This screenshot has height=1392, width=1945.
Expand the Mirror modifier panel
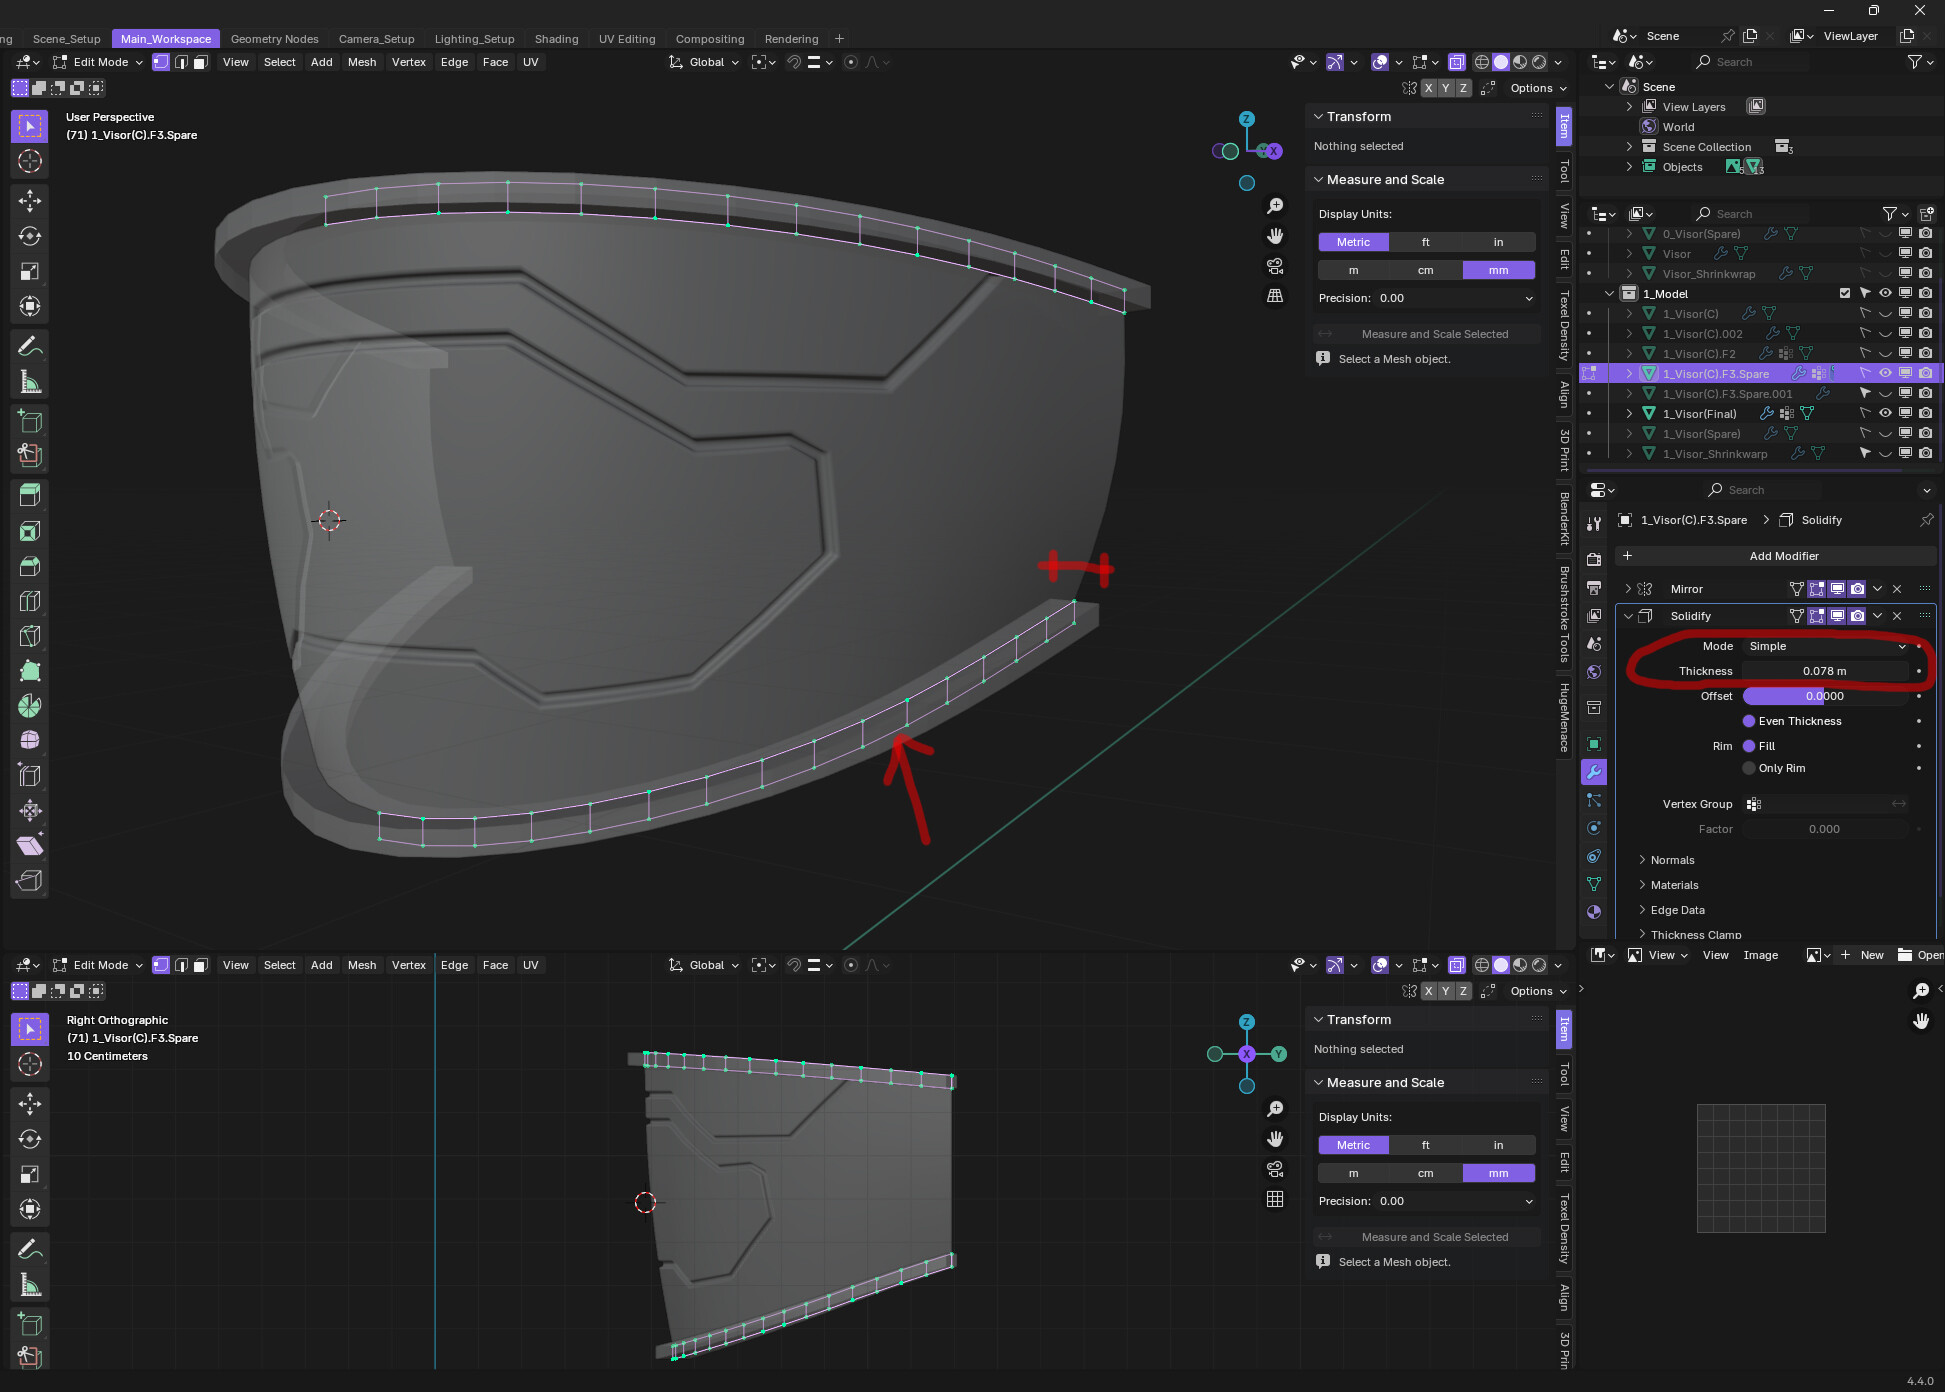1628,589
